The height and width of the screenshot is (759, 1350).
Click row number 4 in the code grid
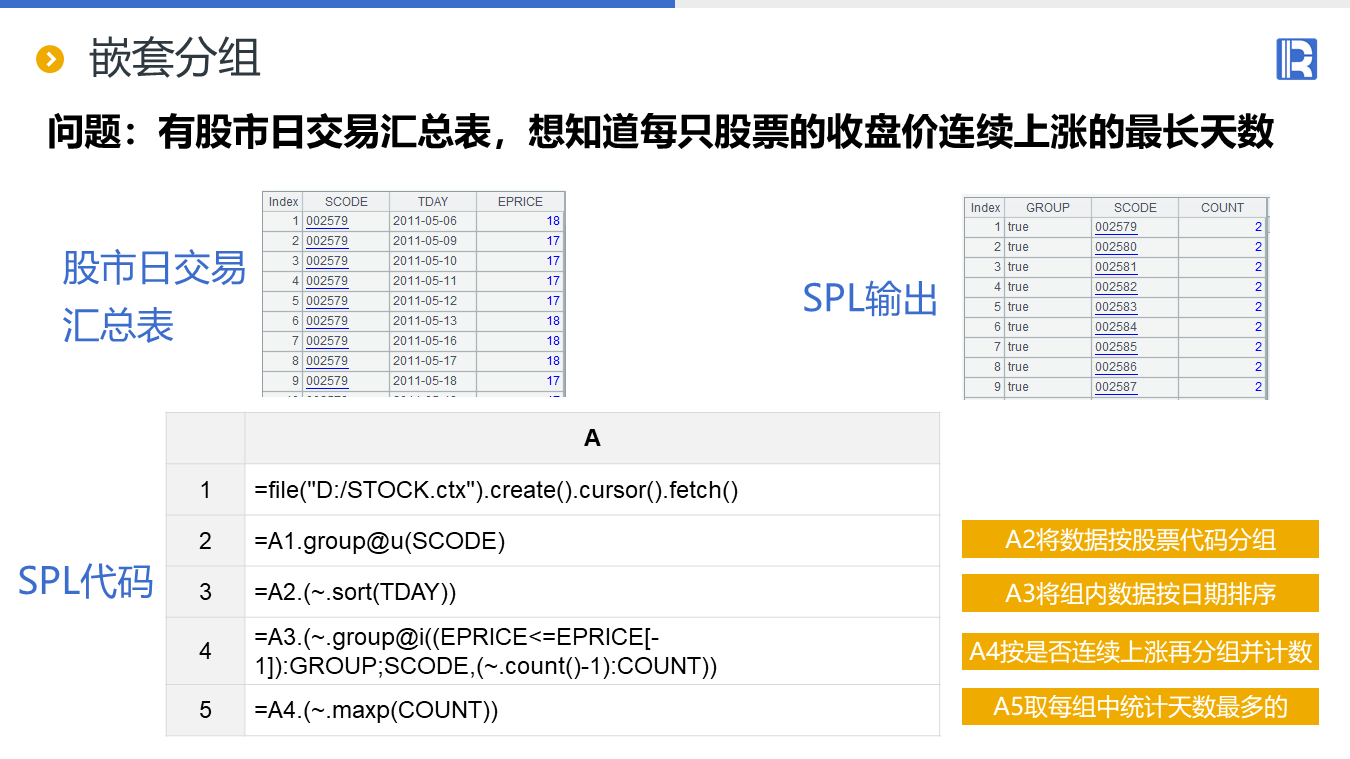click(x=205, y=651)
